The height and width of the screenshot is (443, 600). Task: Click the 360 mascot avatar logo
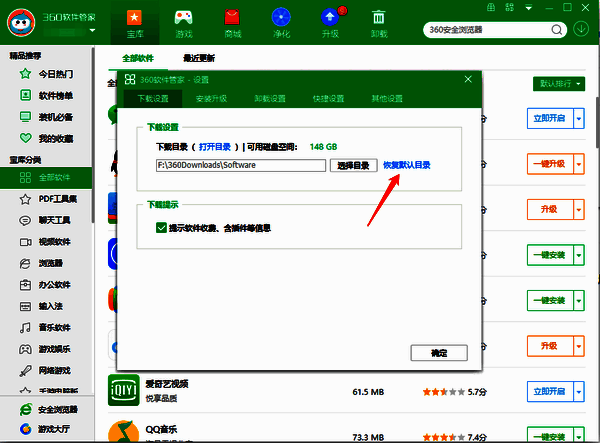click(21, 23)
